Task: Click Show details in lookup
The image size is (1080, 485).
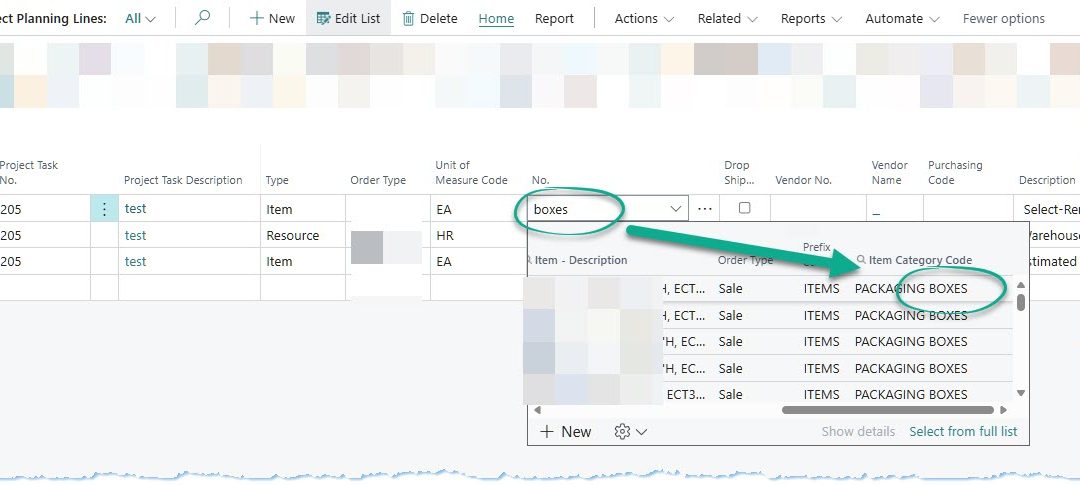Action: pos(858,432)
